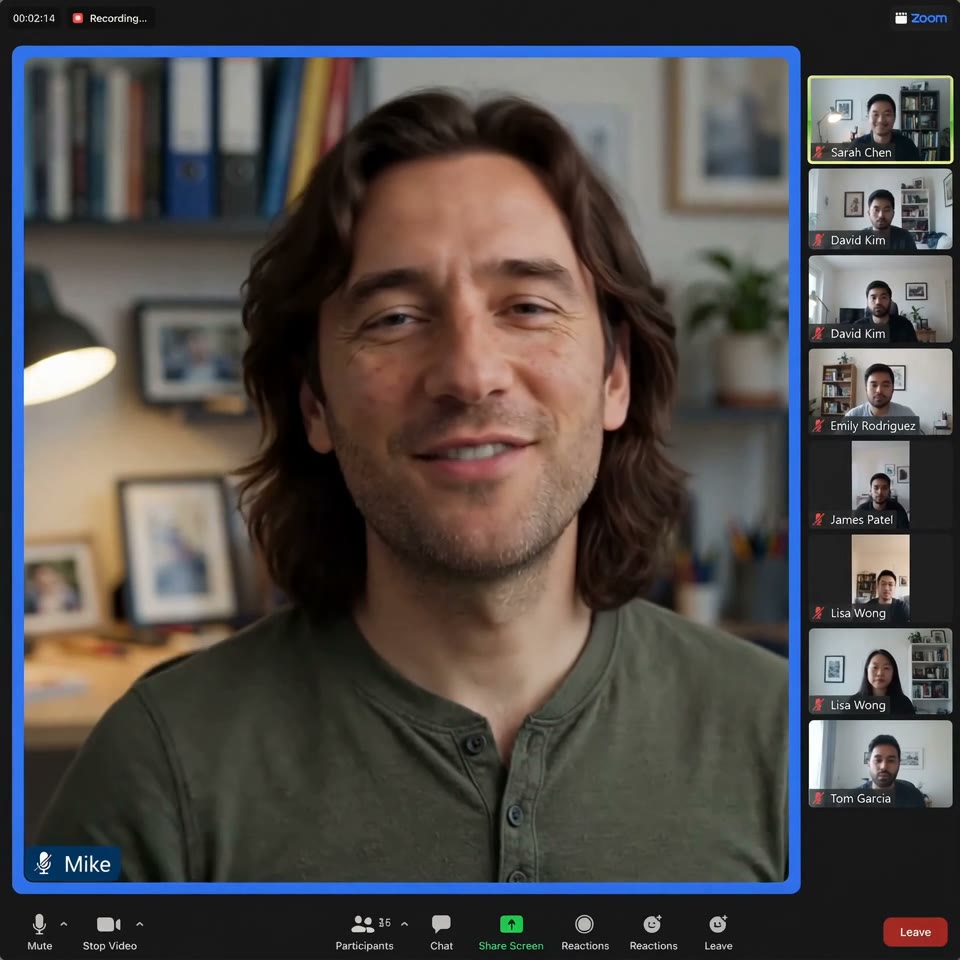Click the Emily Rodriguez name label
The width and height of the screenshot is (960, 960).
[872, 426]
